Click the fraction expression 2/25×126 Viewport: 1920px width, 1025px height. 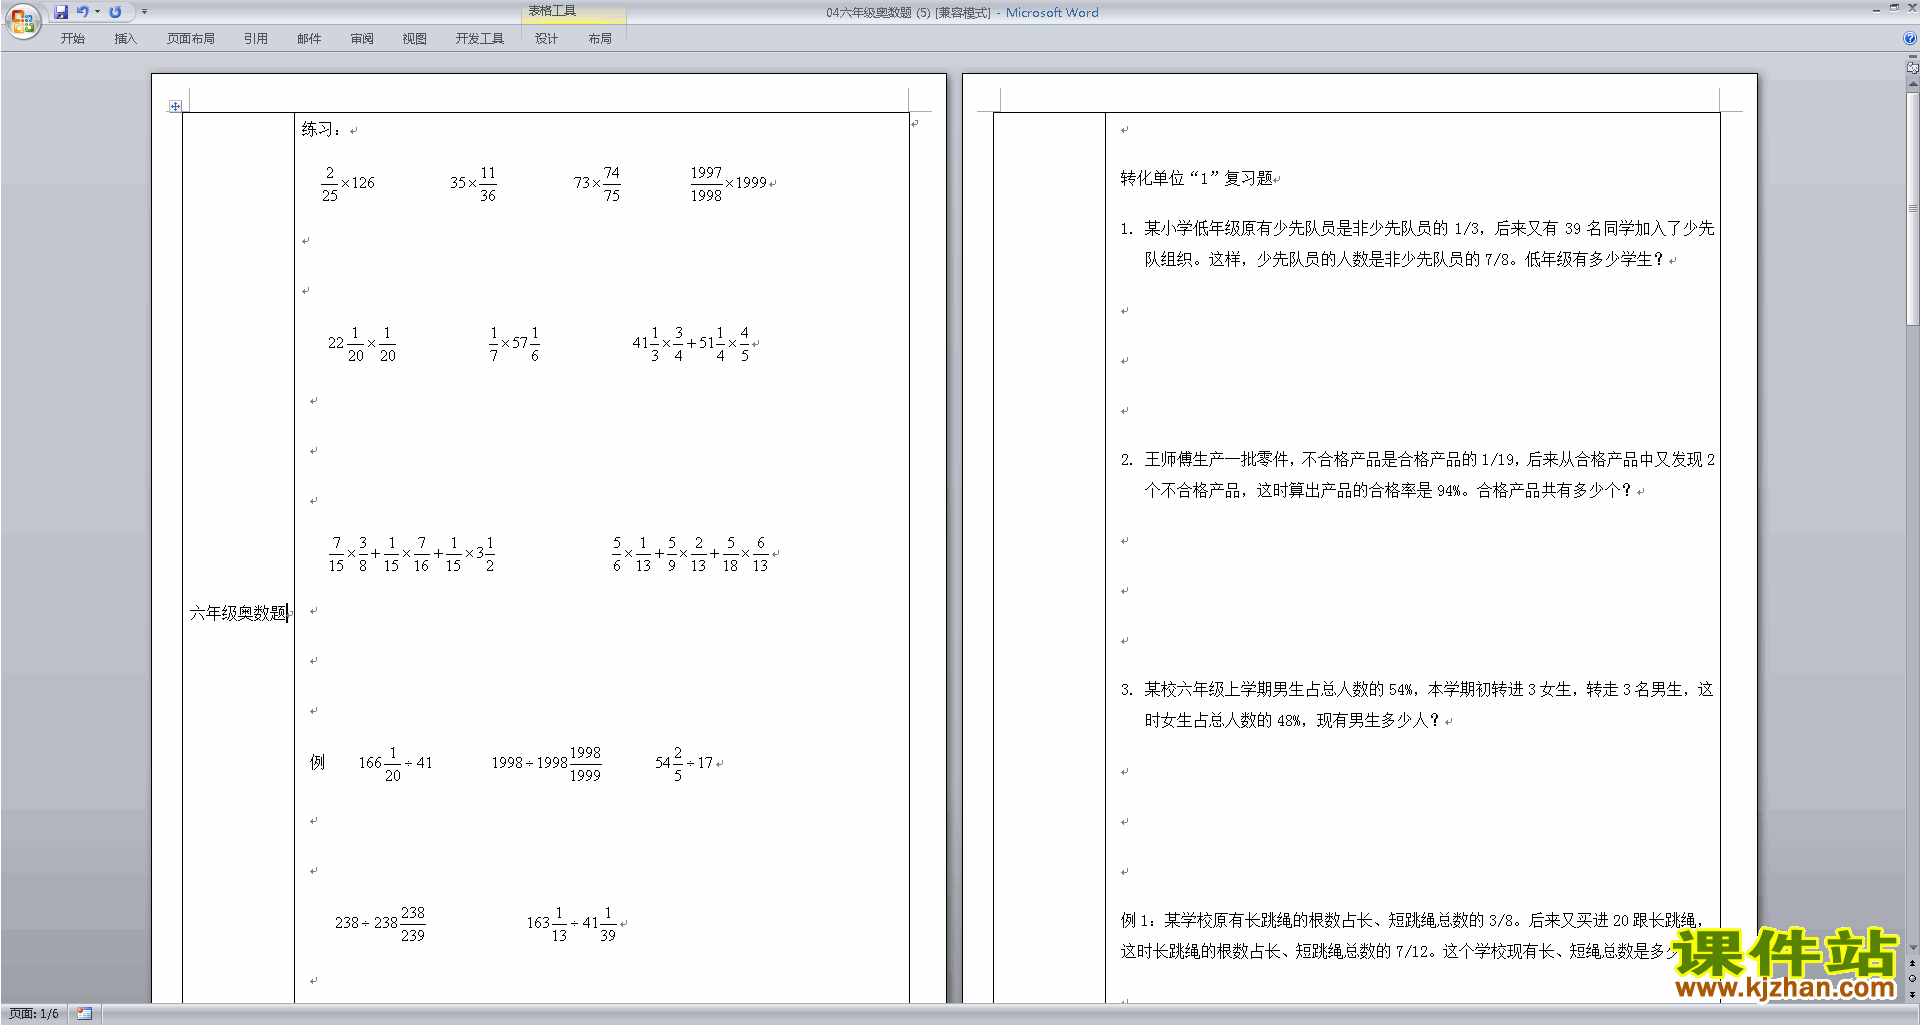tap(348, 184)
